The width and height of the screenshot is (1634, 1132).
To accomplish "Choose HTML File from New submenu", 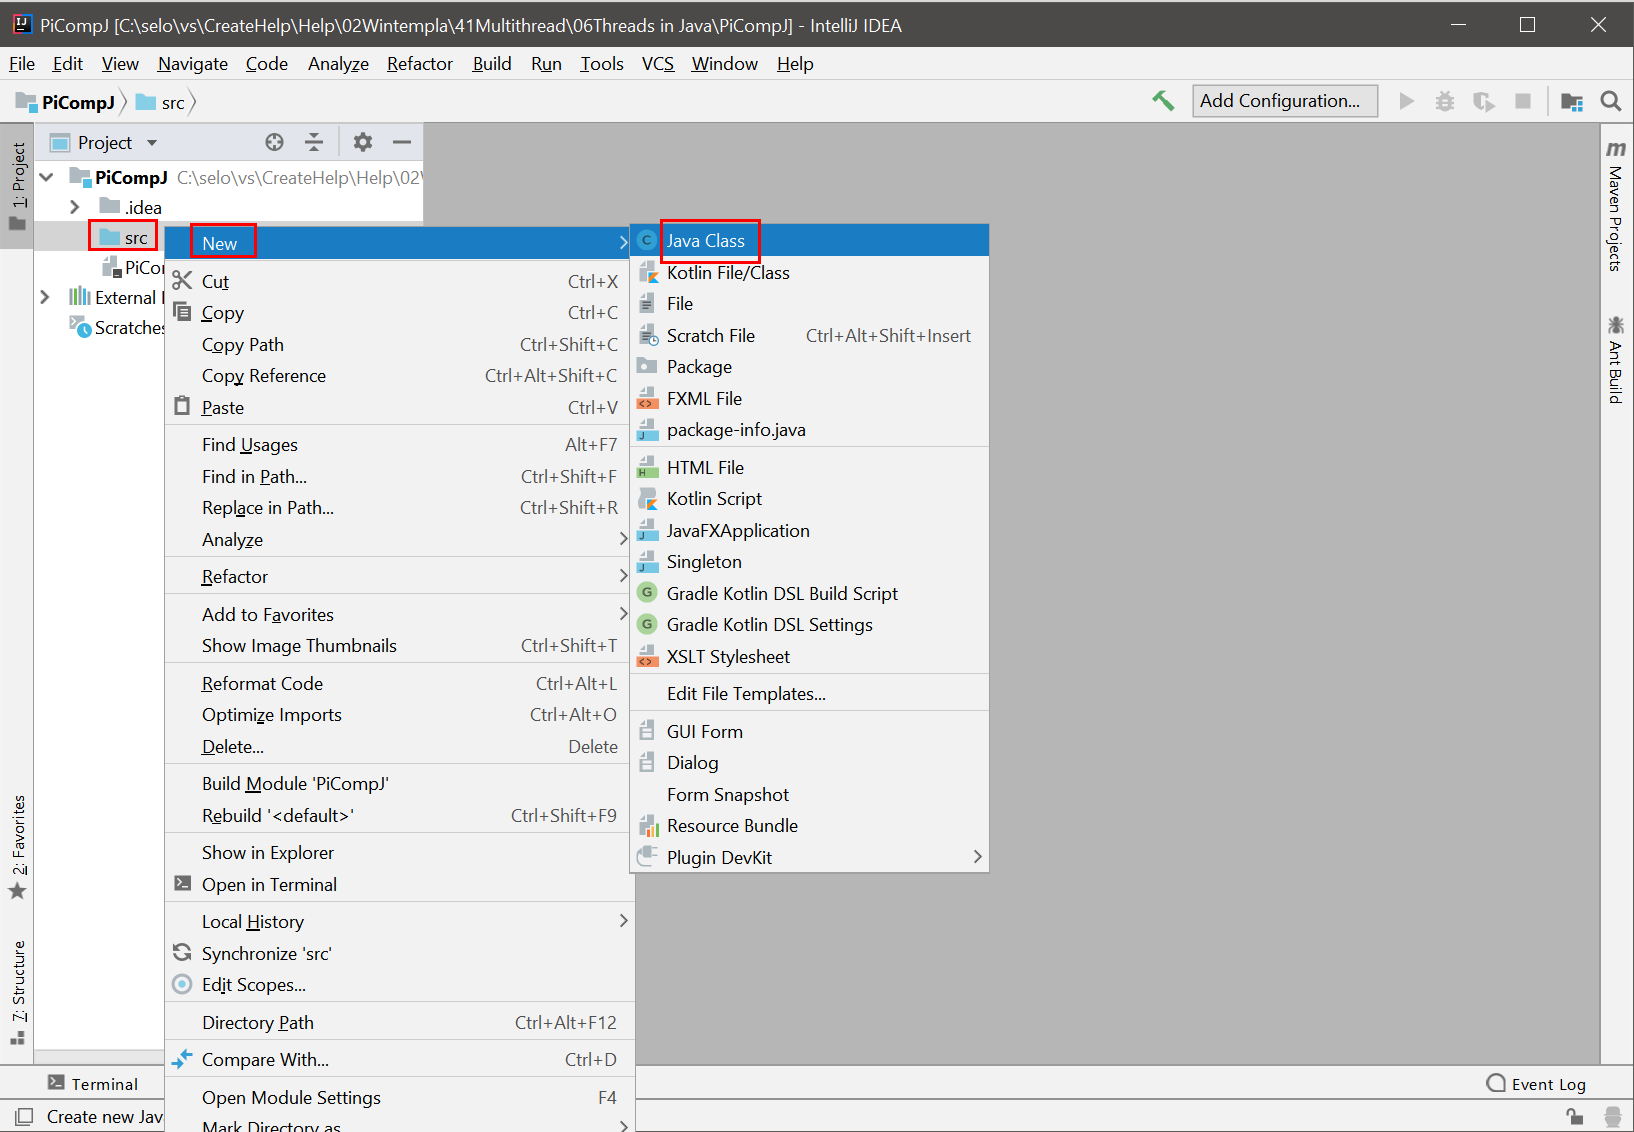I will tap(809, 468).
